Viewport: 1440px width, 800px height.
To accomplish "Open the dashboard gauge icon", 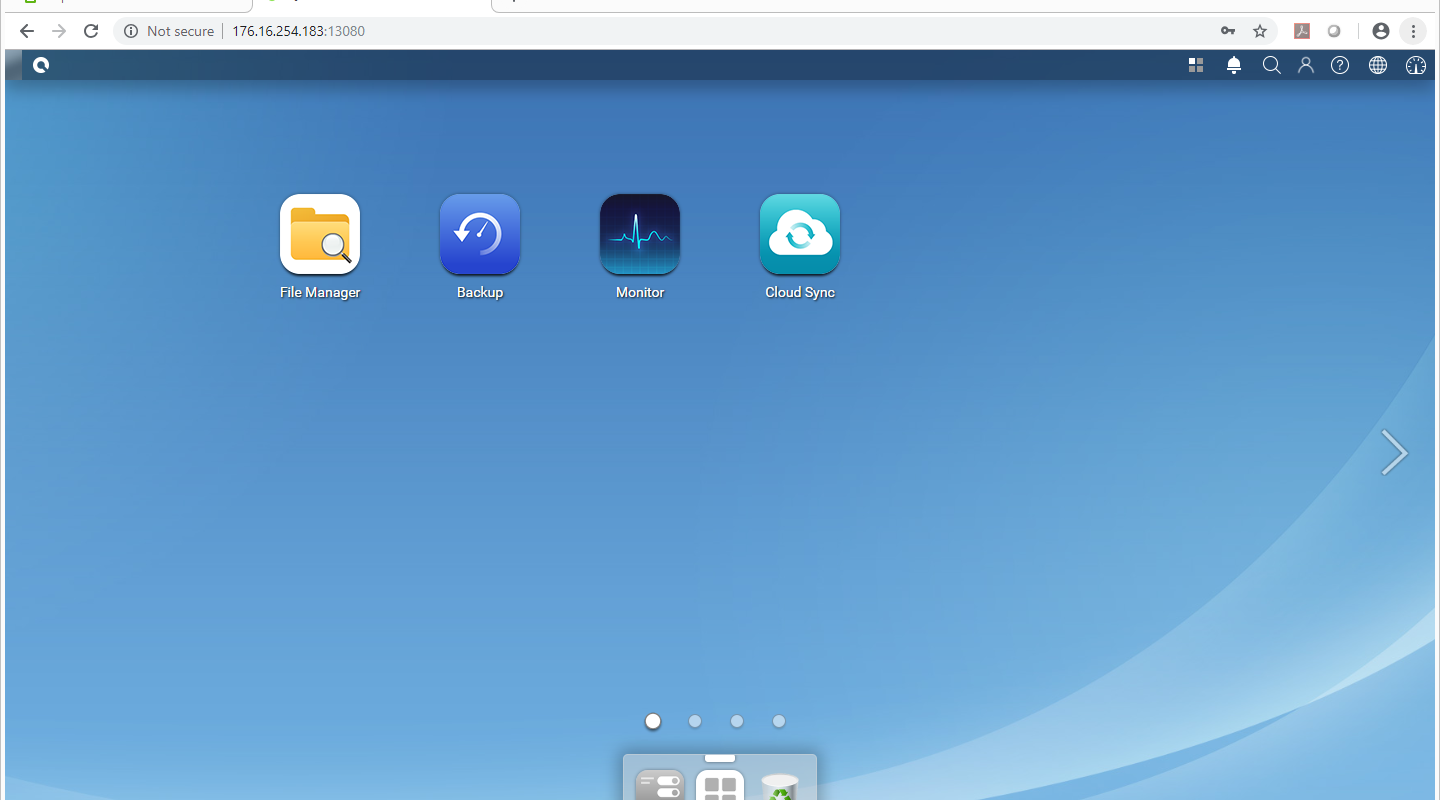I will click(1415, 65).
